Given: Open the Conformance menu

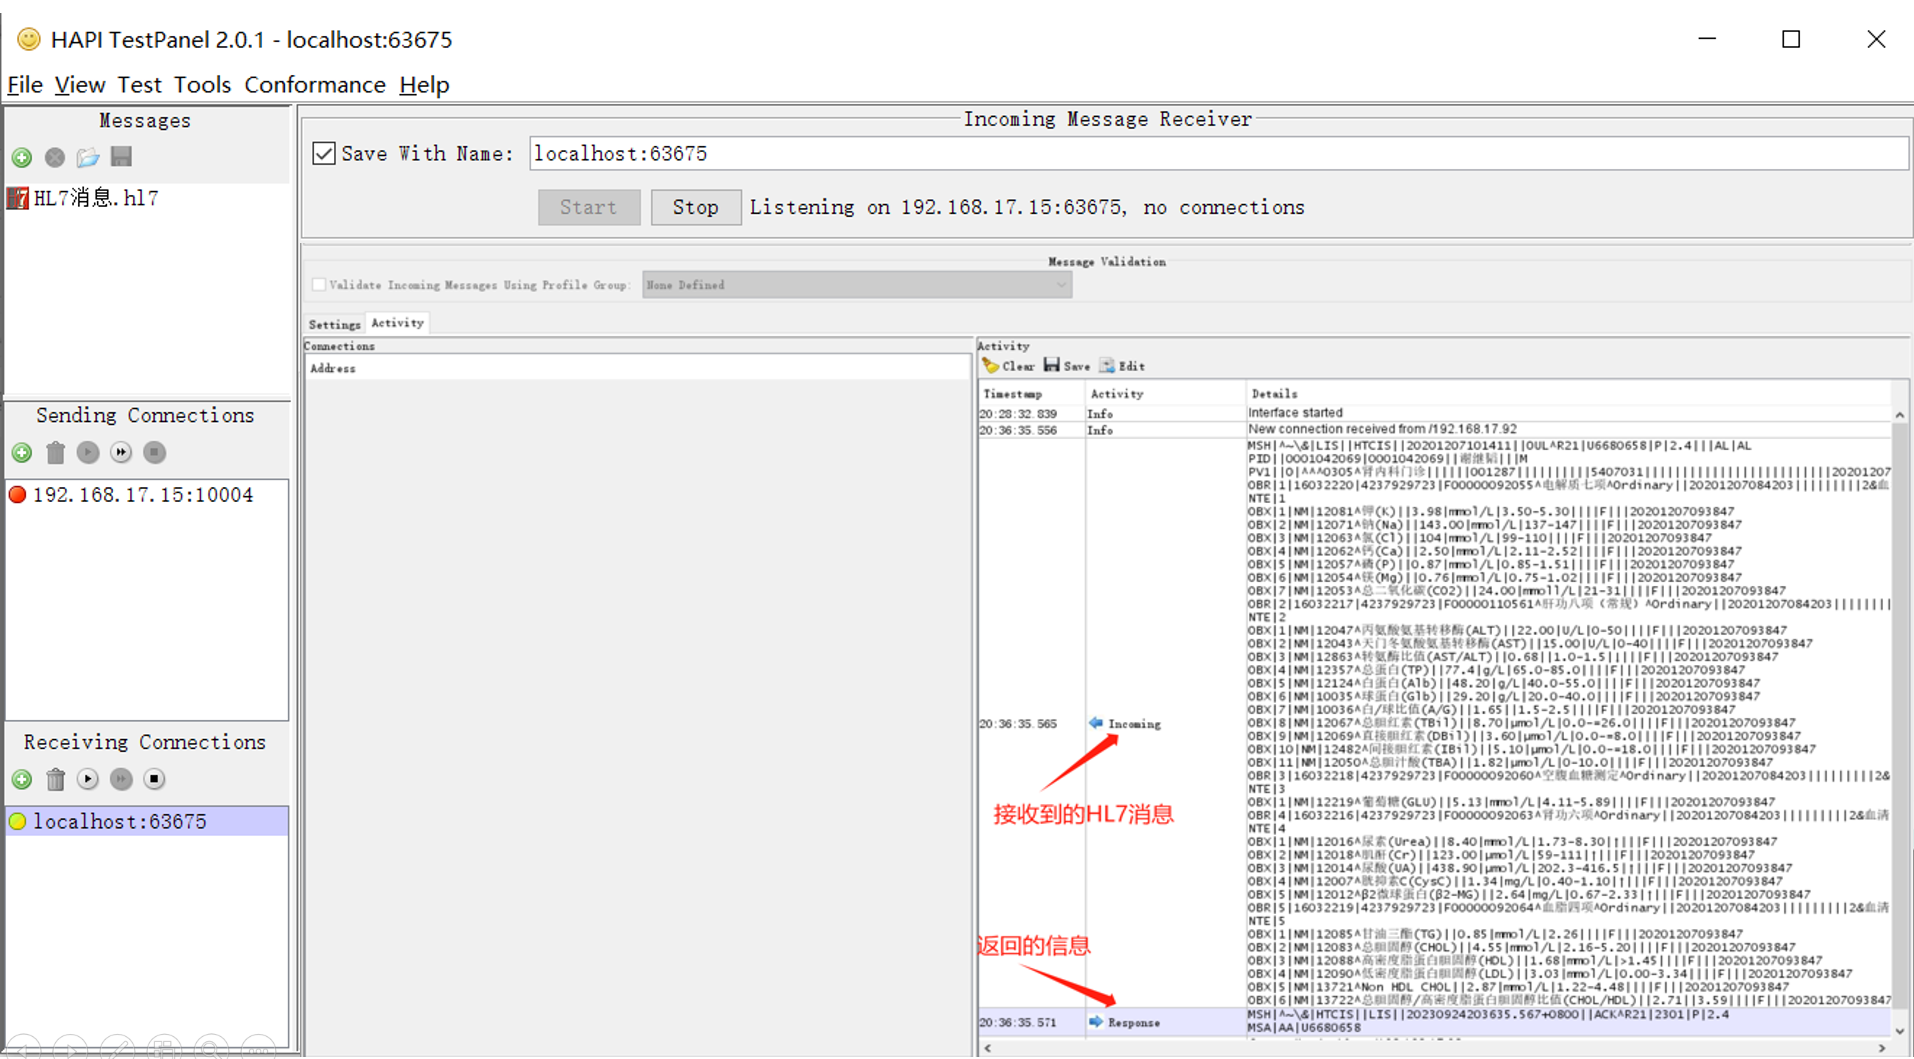Looking at the screenshot, I should click(314, 85).
